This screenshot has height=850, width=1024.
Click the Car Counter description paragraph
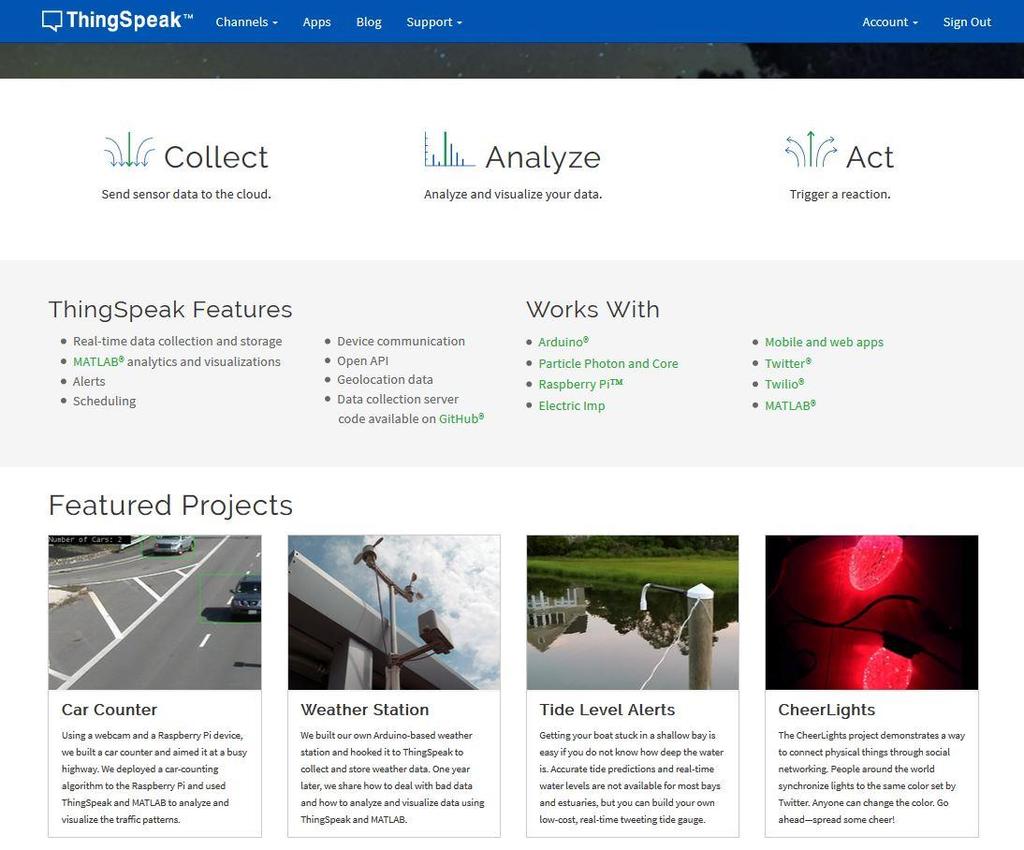[155, 777]
